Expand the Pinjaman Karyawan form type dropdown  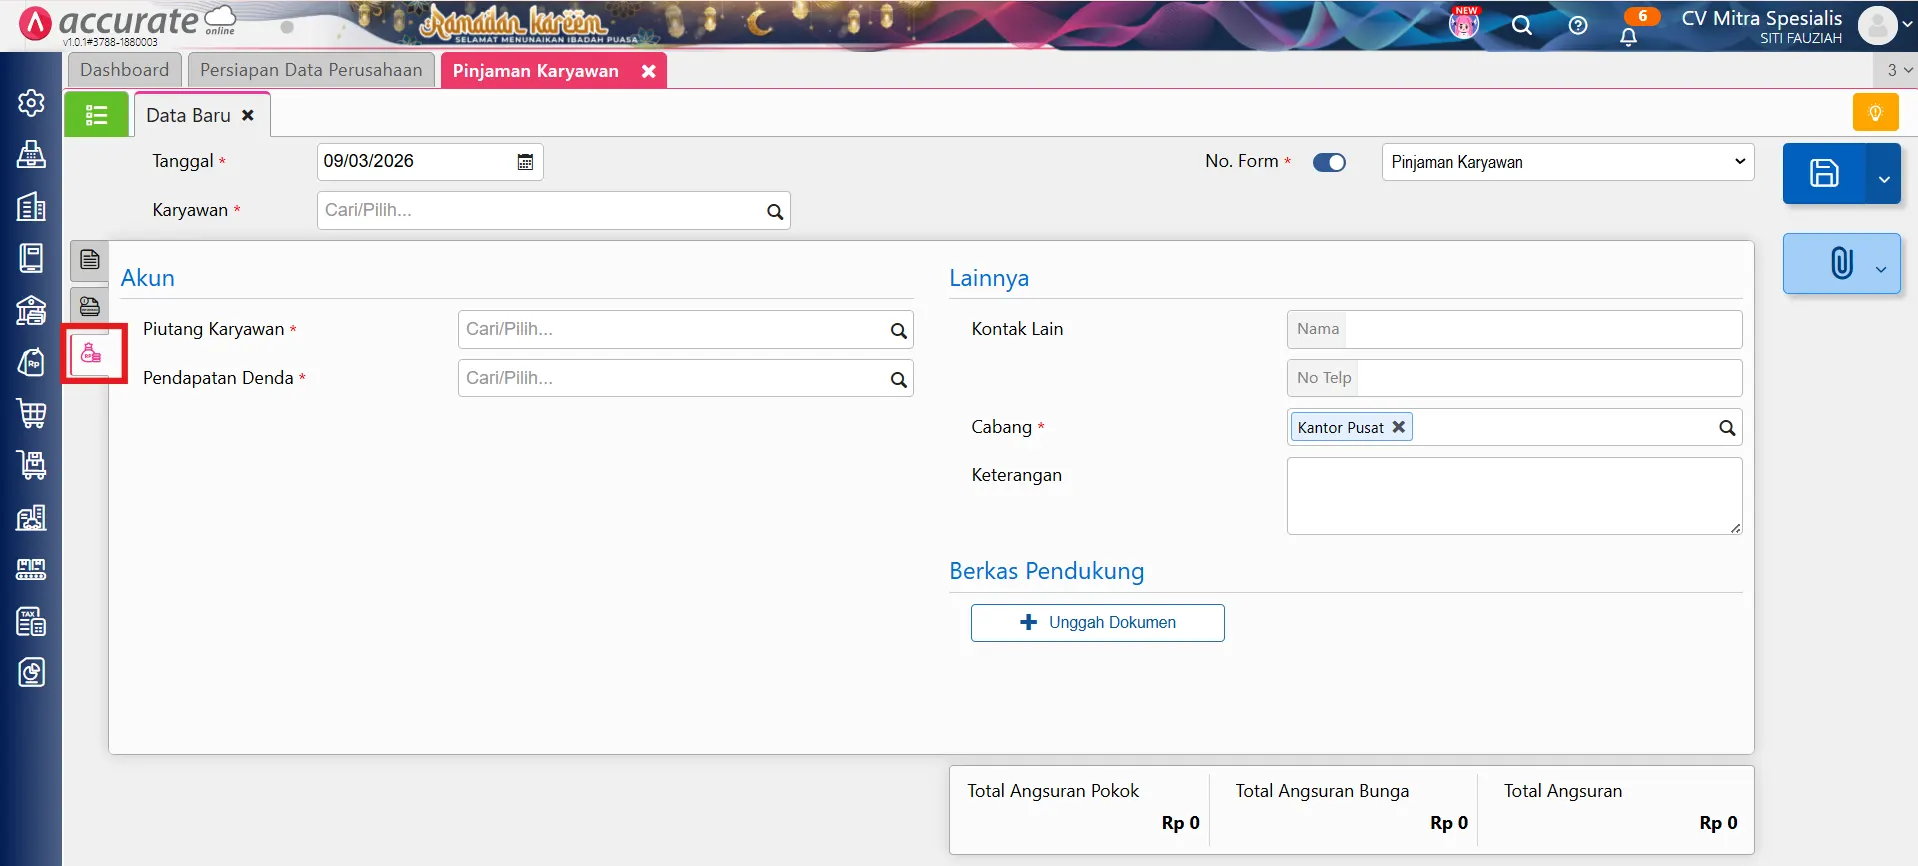coord(1567,162)
